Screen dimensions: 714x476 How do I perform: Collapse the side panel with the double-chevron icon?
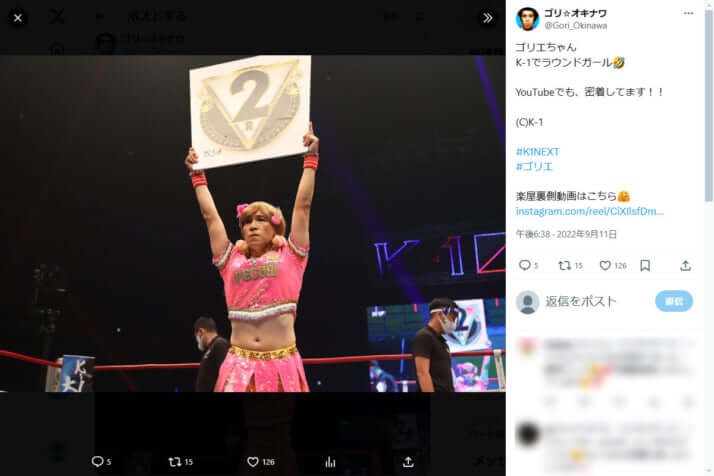[488, 18]
